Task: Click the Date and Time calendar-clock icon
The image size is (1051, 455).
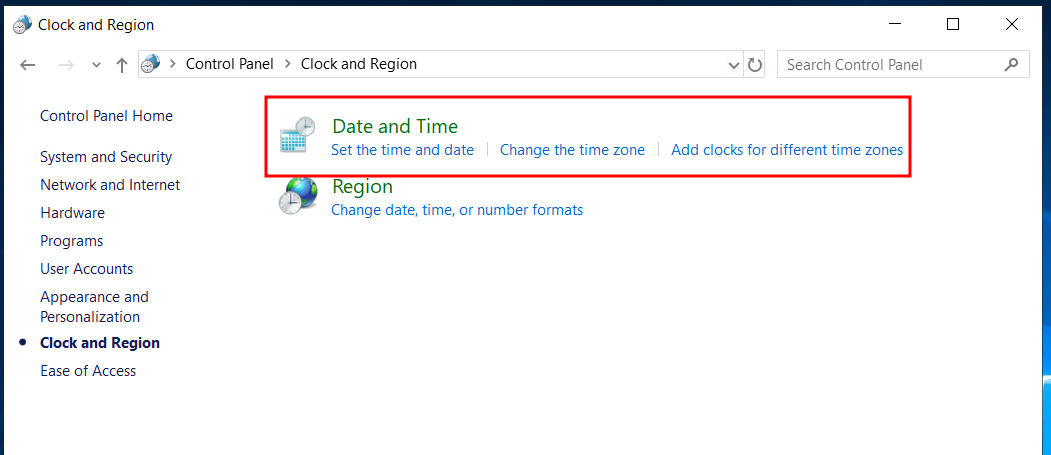Action: click(297, 135)
